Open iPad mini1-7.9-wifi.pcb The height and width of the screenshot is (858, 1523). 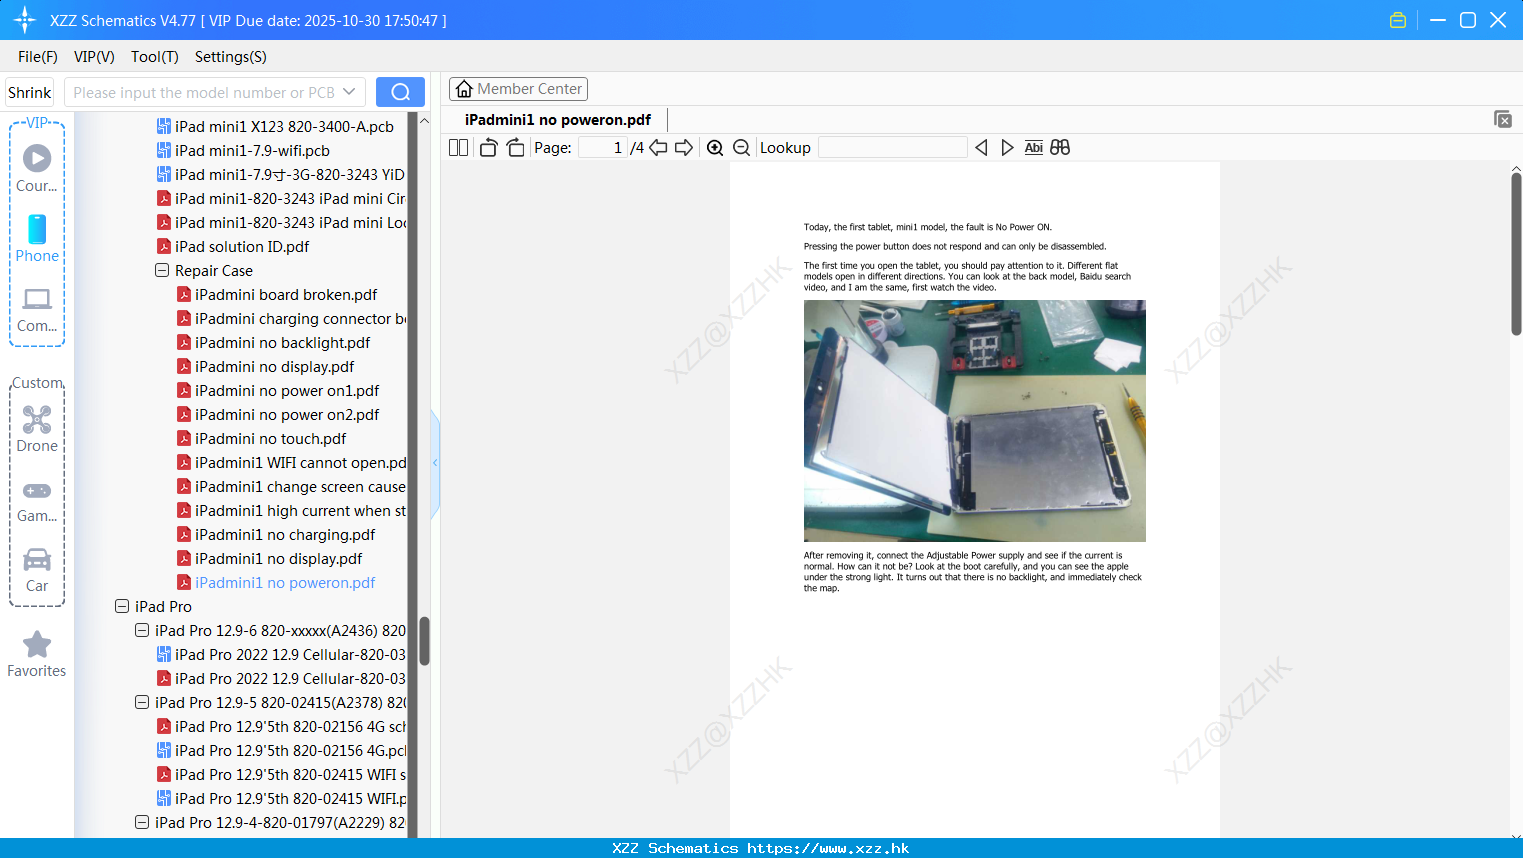click(x=252, y=151)
